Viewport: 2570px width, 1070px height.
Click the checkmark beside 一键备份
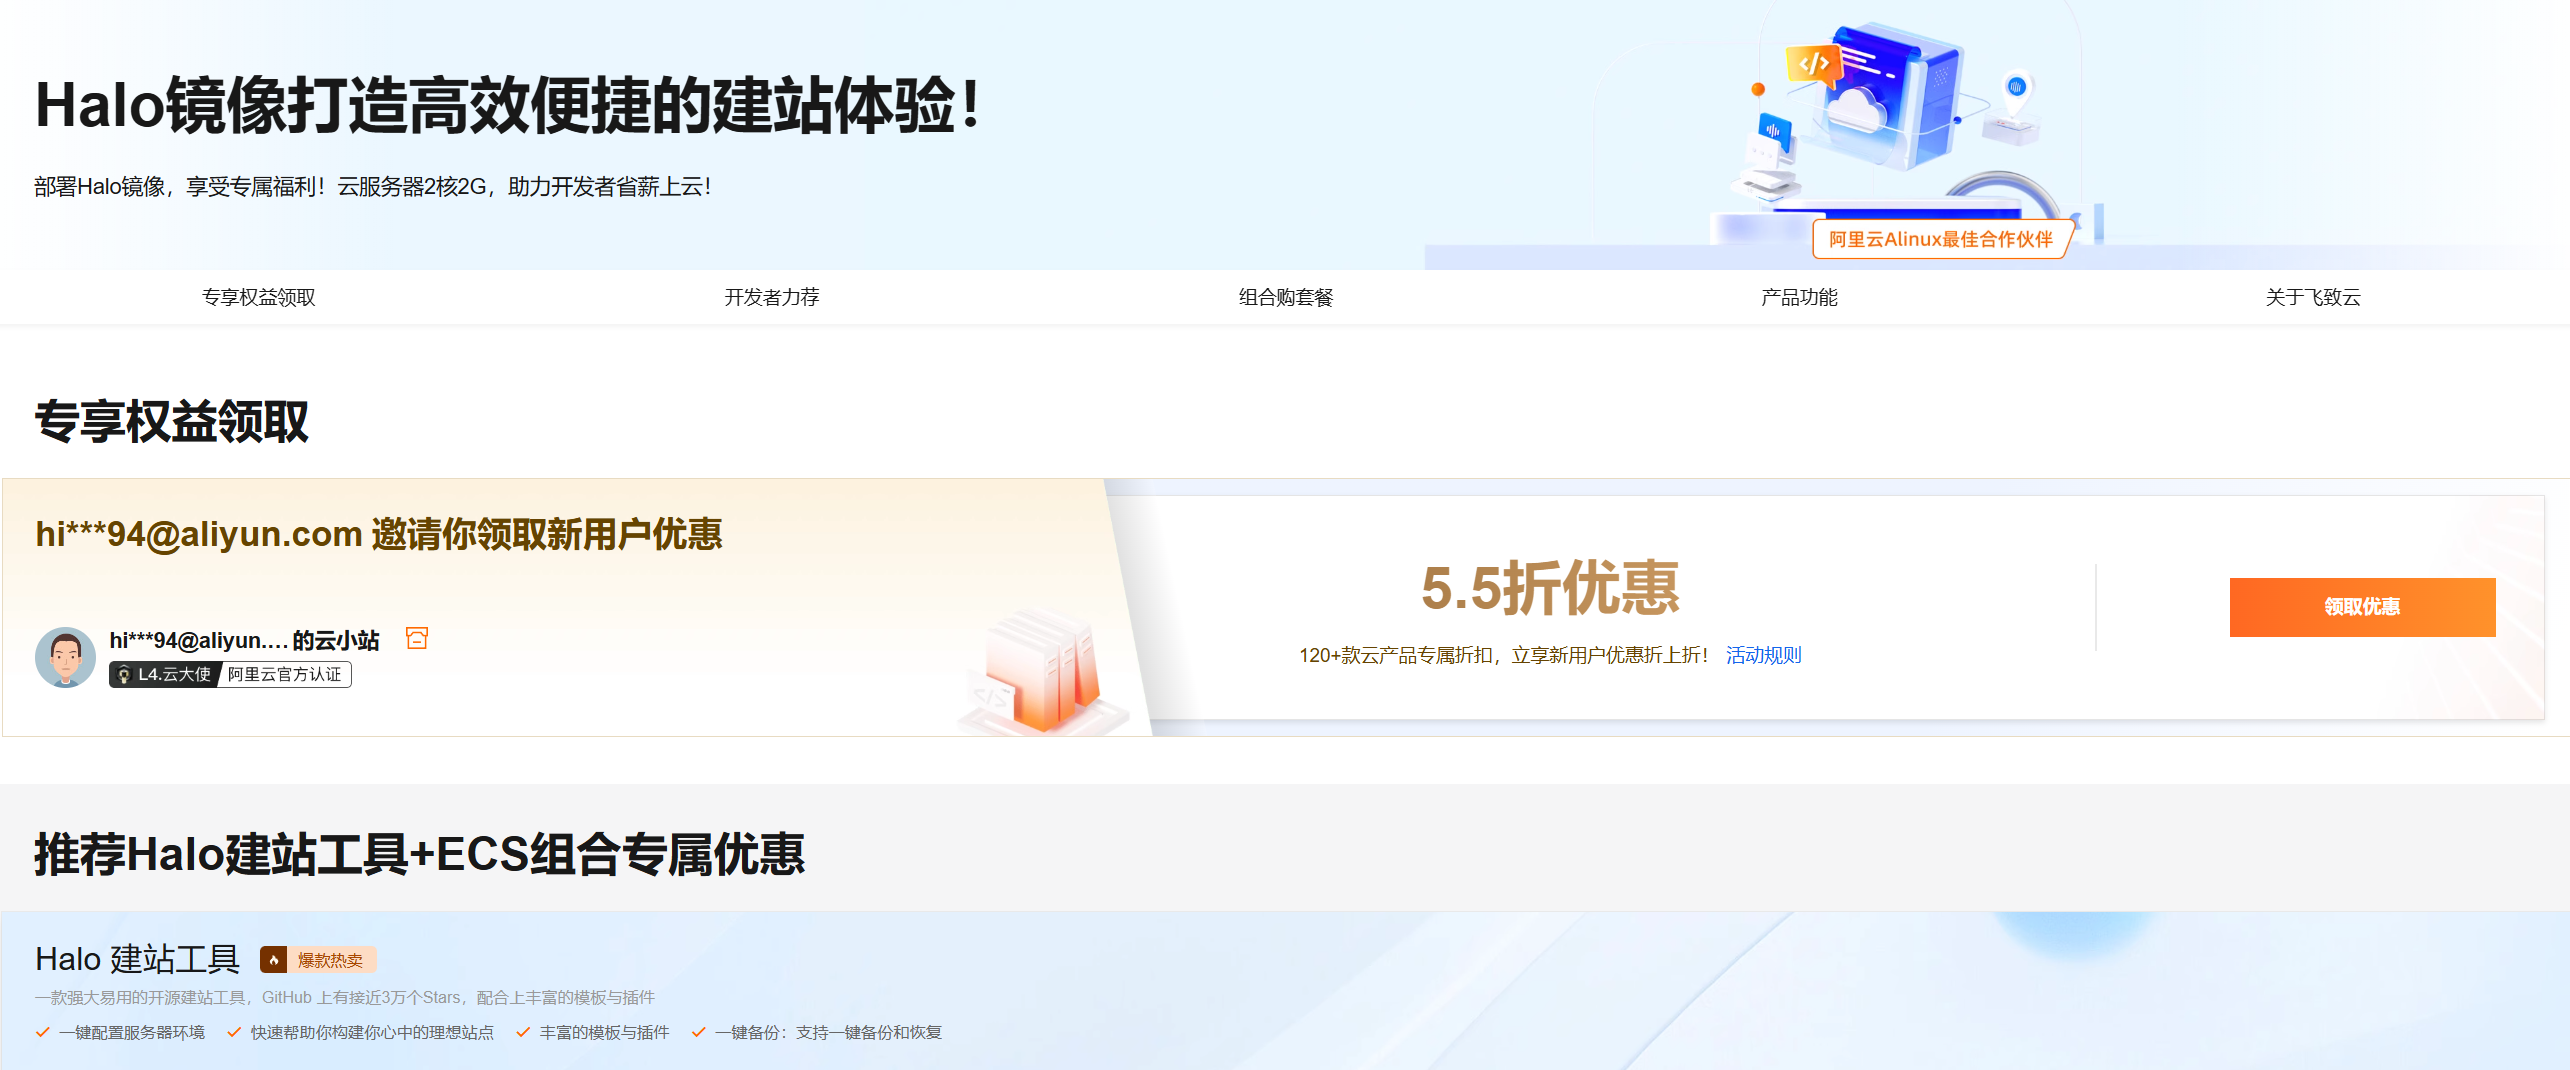tap(699, 1032)
